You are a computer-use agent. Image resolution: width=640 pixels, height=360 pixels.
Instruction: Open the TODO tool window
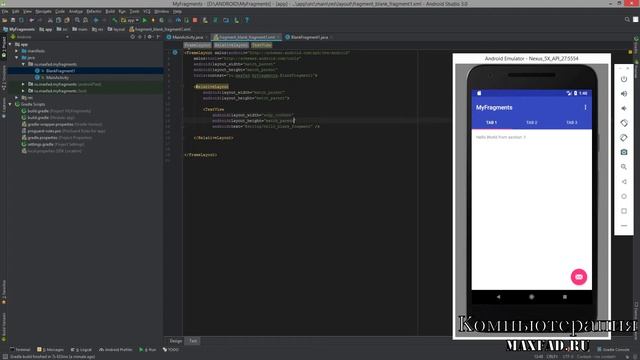pyautogui.click(x=171, y=350)
